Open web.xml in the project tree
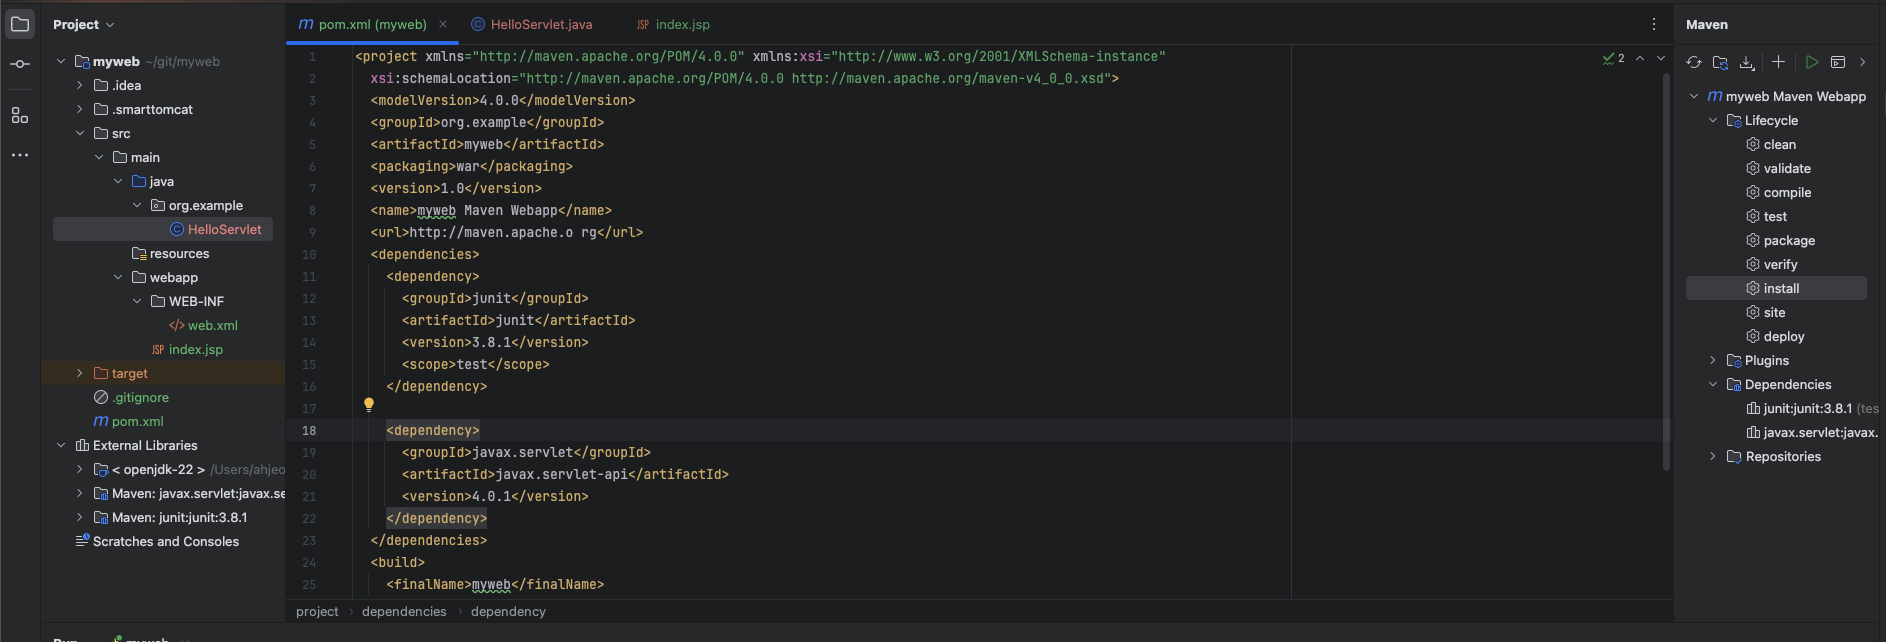The height and width of the screenshot is (642, 1886). pyautogui.click(x=212, y=325)
